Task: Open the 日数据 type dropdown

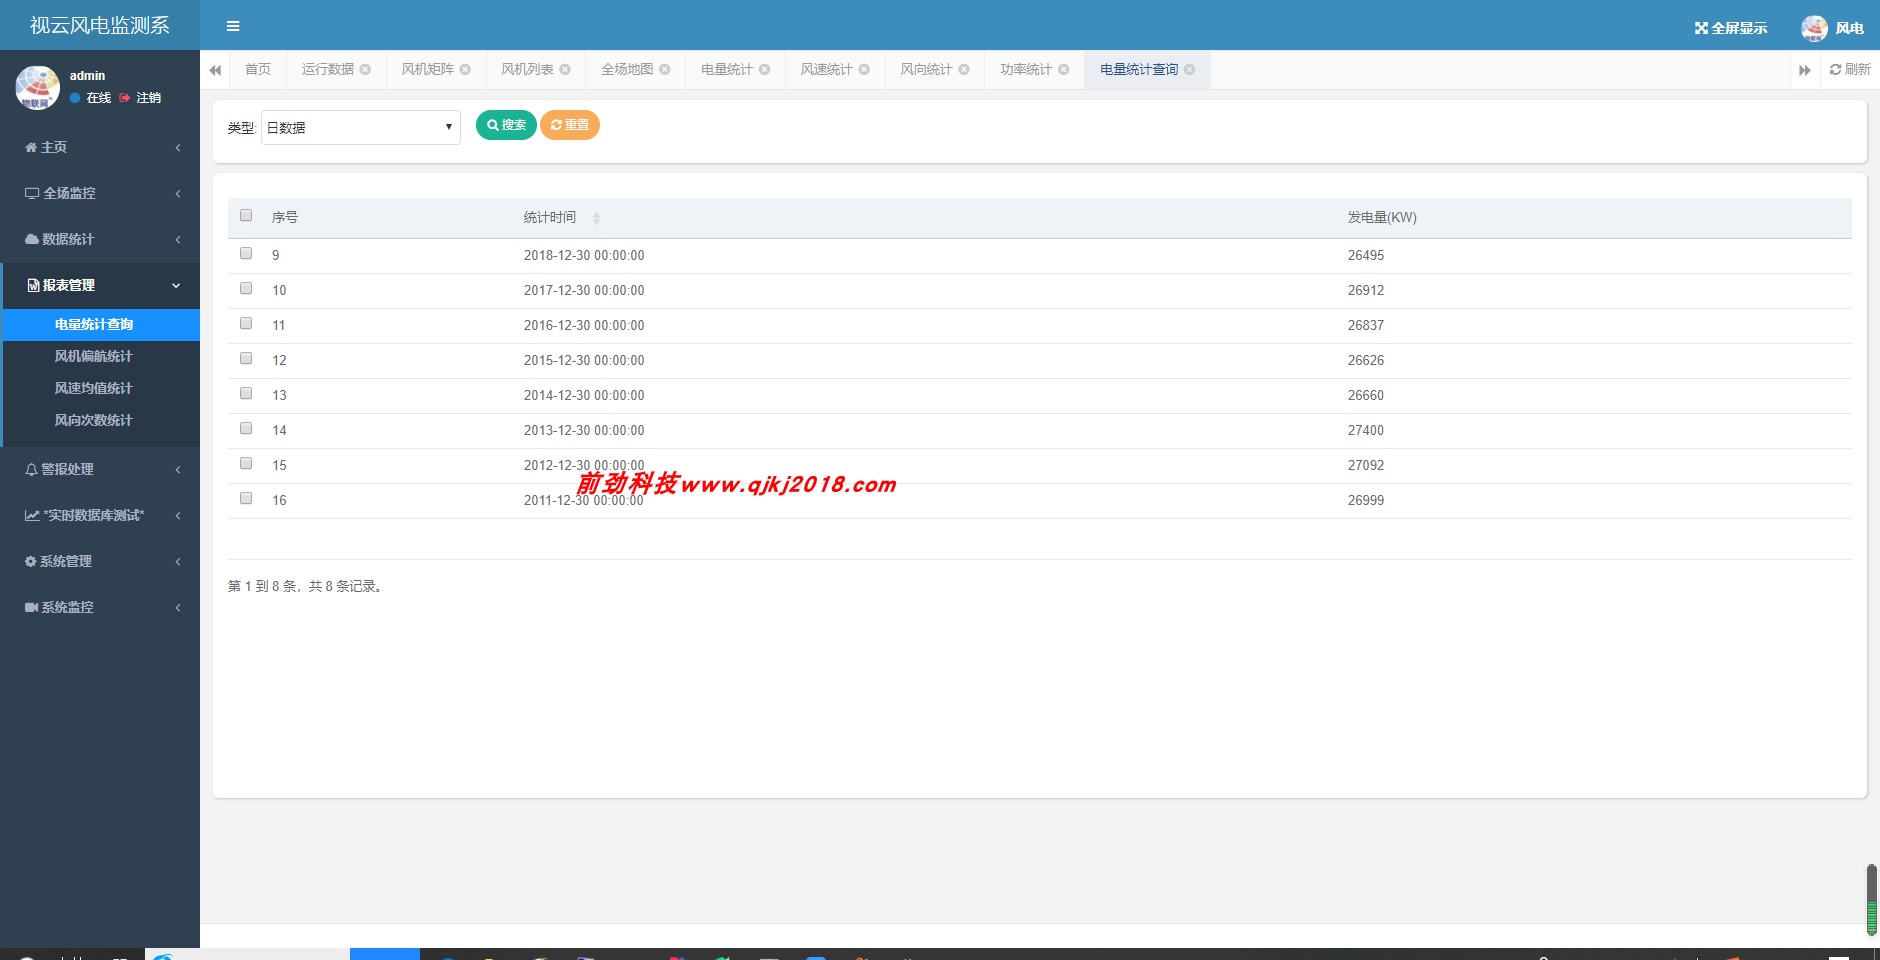Action: coord(359,127)
